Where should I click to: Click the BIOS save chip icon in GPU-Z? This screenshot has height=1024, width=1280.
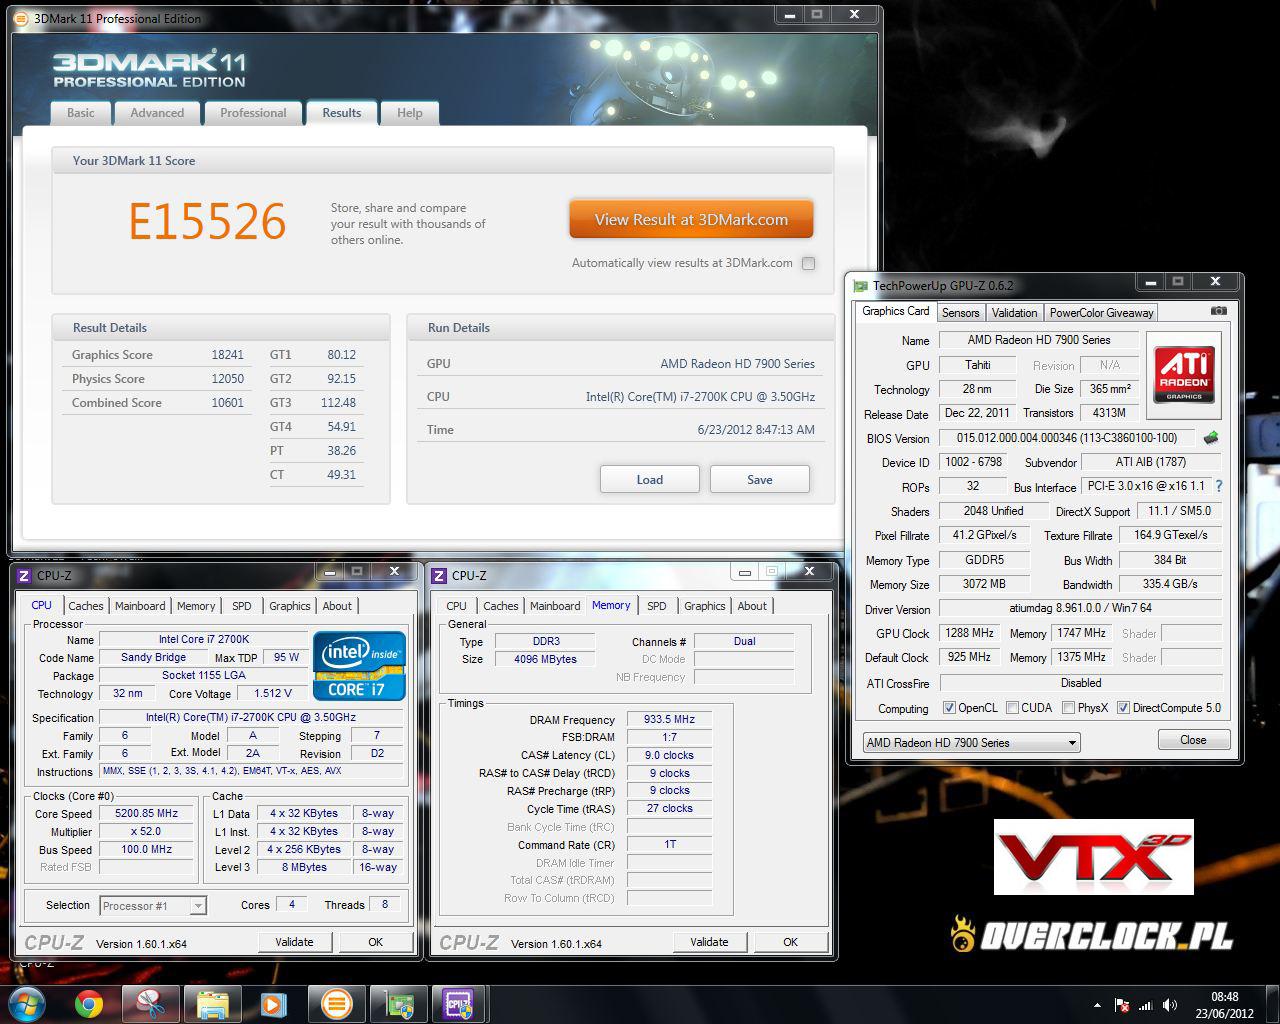click(1211, 438)
